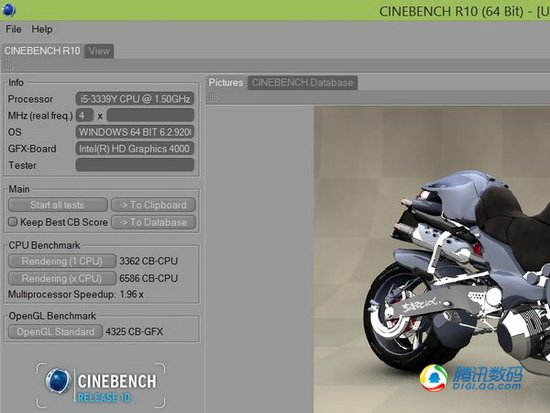Click the GFX-Board field Intel HD Graphics 4000
The width and height of the screenshot is (550, 413).
pyautogui.click(x=135, y=149)
